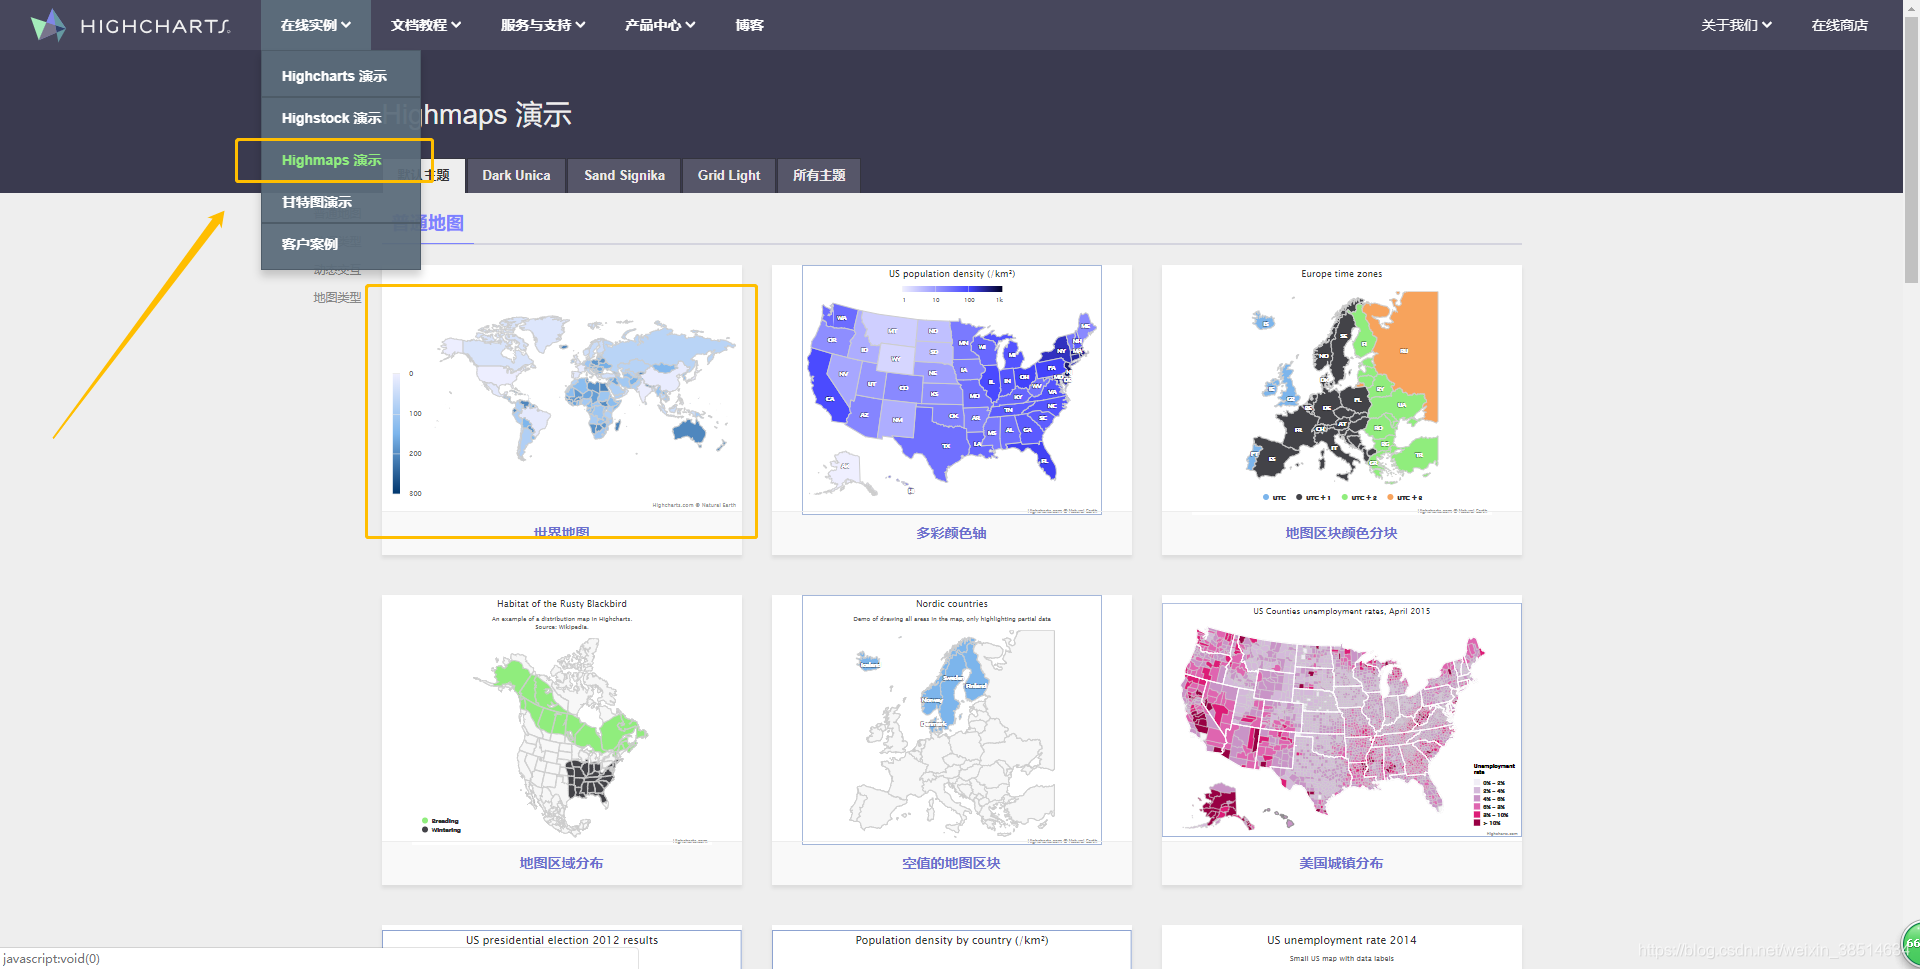Select Highmaps 演示 from the dropdown
The height and width of the screenshot is (969, 1920).
[341, 160]
